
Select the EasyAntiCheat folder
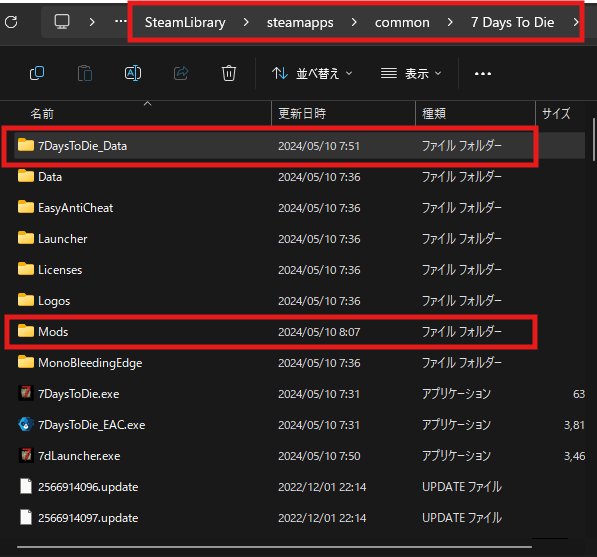coord(299,208)
